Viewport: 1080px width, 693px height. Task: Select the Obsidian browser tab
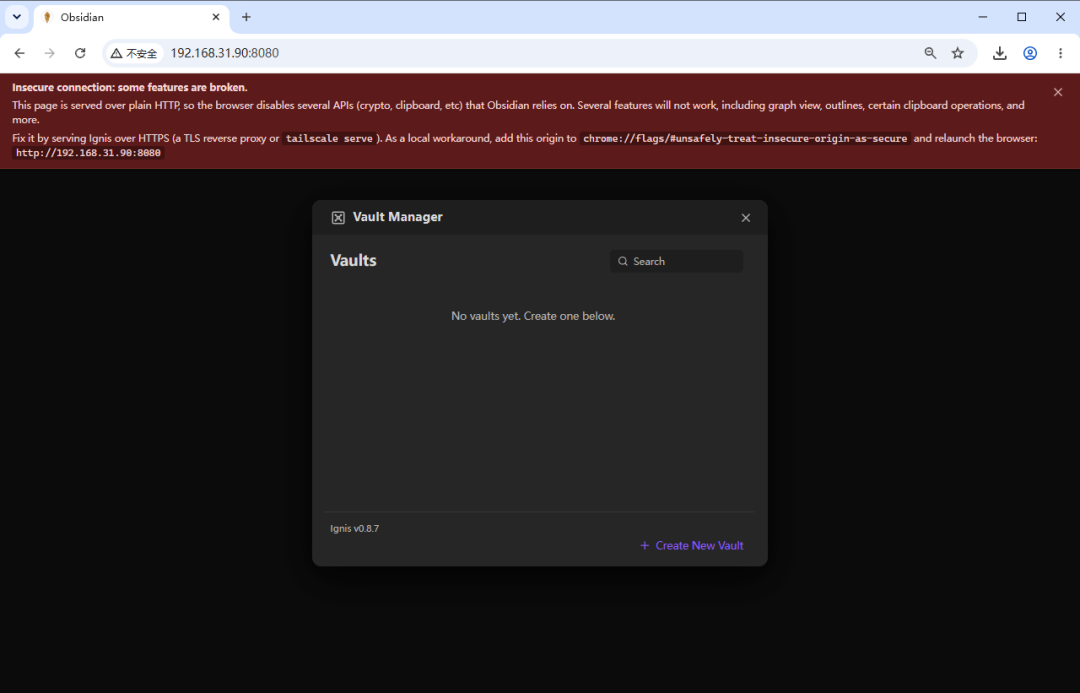(132, 17)
